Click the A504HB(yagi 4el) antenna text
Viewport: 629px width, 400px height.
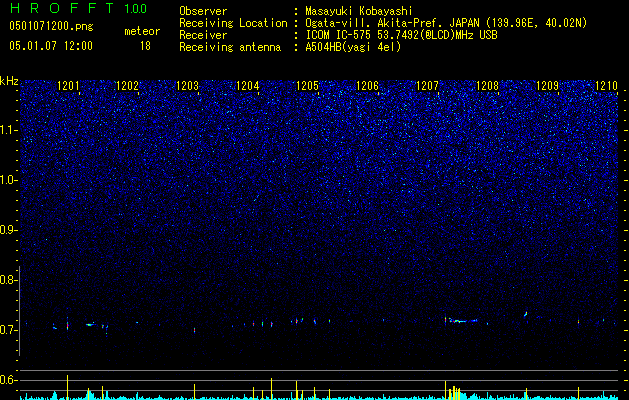pos(353,47)
